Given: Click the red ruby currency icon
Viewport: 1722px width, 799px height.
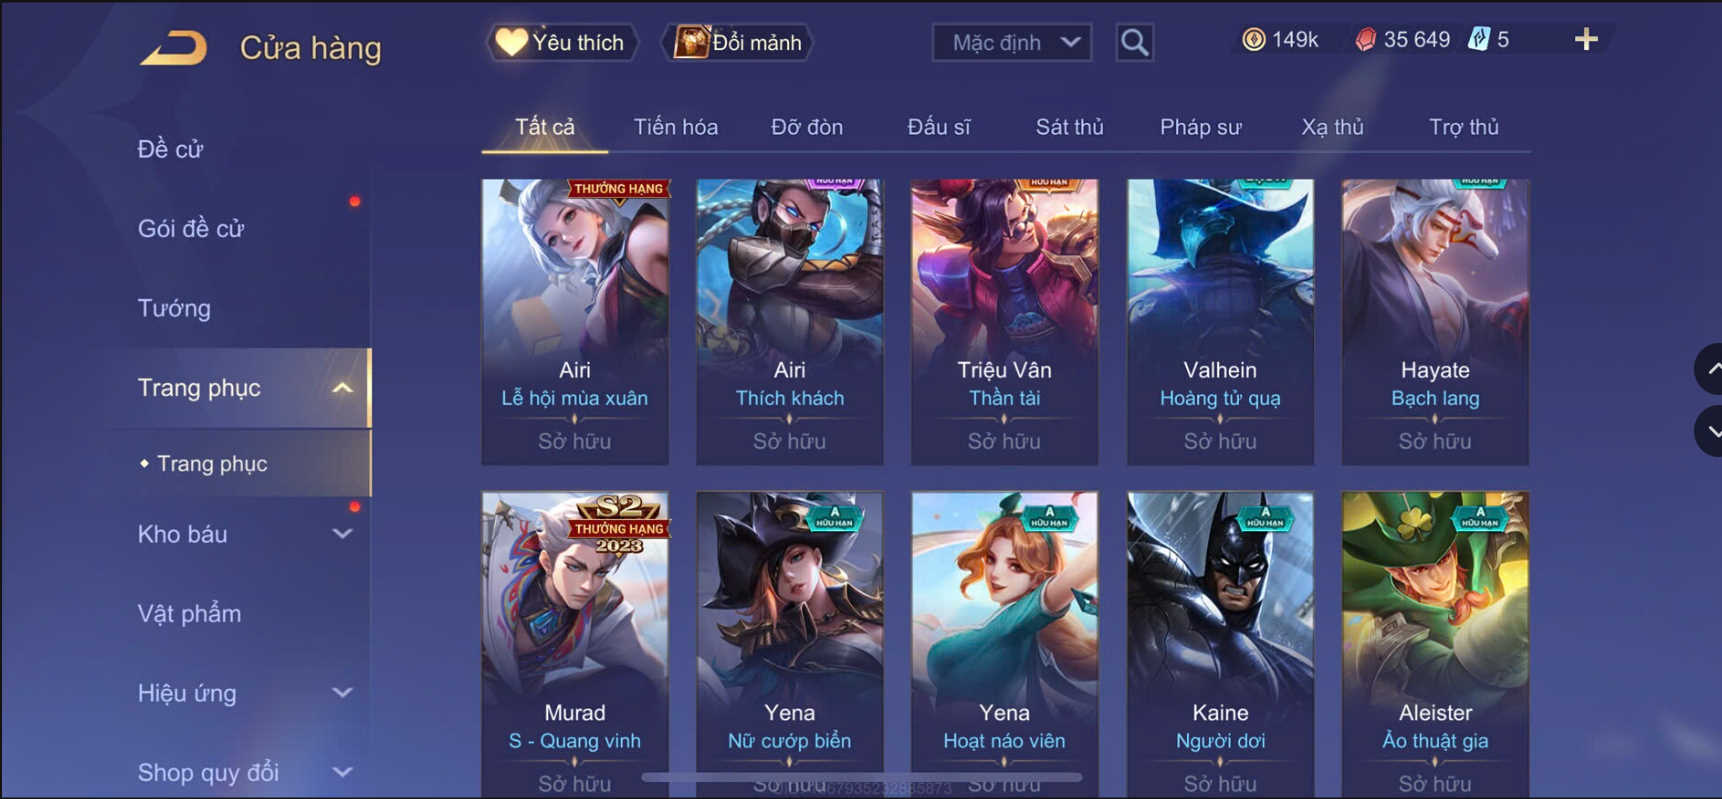Looking at the screenshot, I should click(1365, 39).
